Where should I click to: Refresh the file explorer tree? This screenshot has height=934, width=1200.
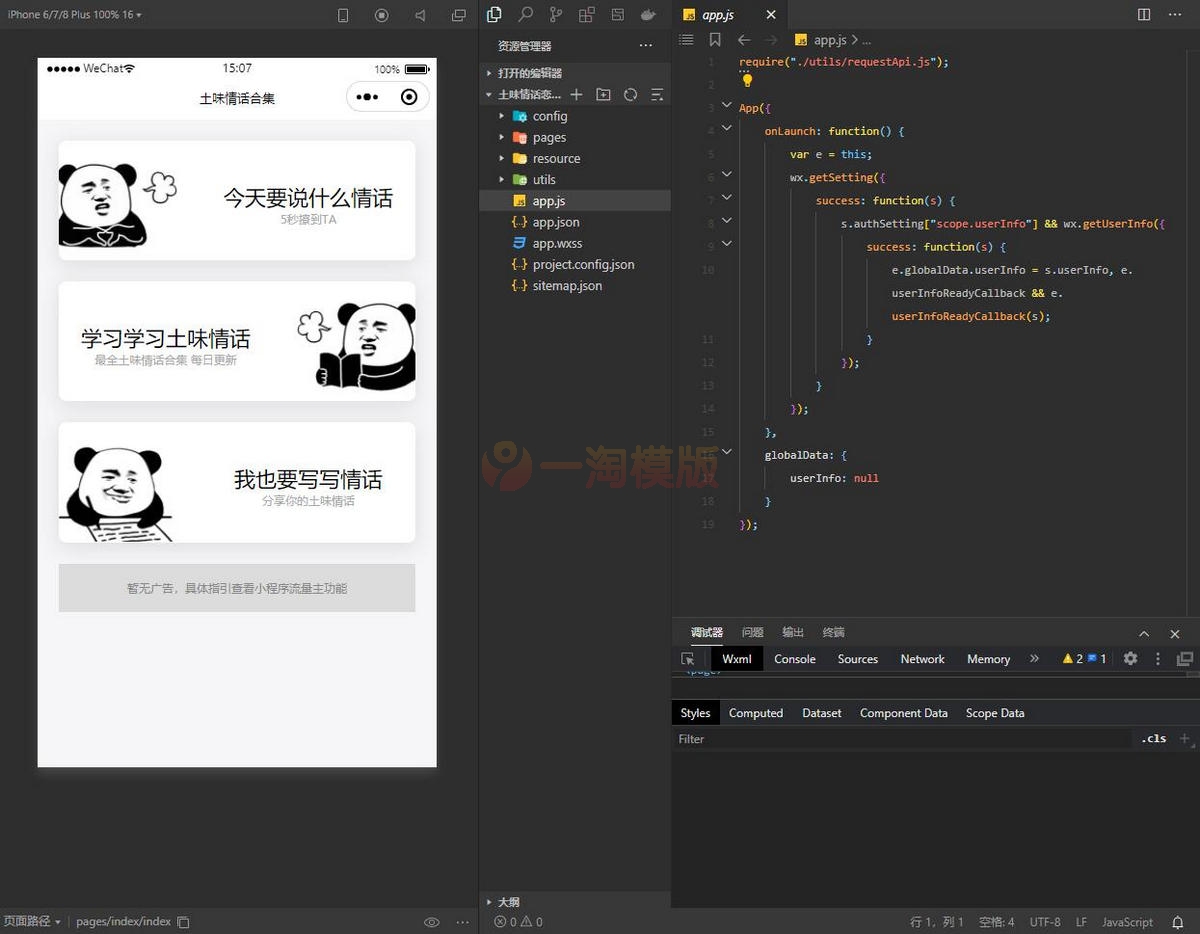pyautogui.click(x=630, y=95)
